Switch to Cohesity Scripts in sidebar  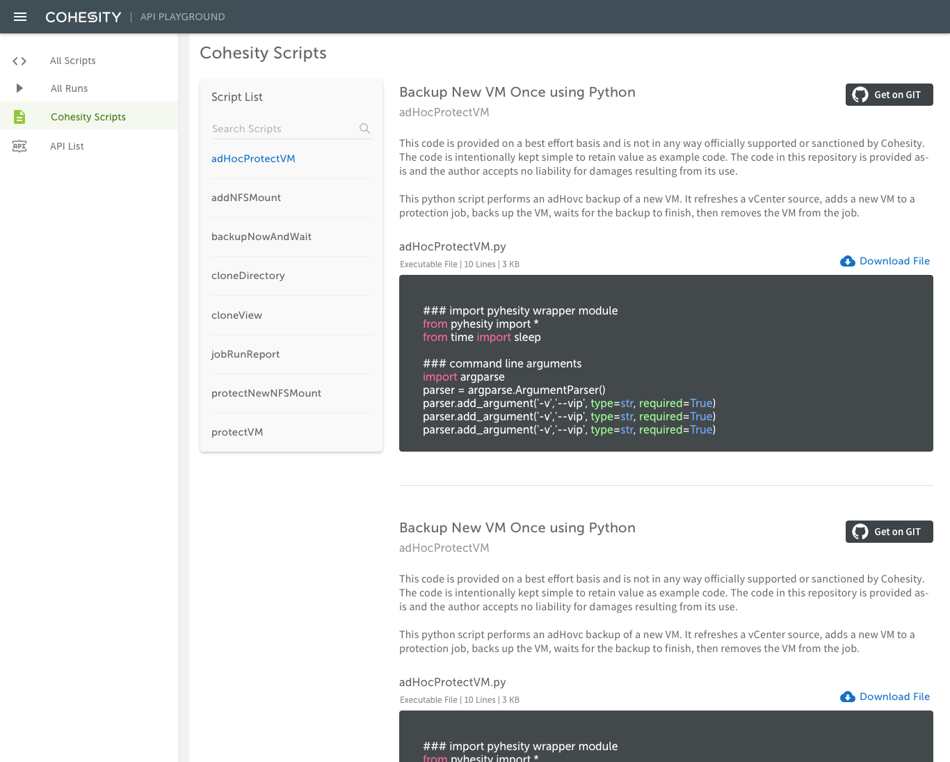90,116
